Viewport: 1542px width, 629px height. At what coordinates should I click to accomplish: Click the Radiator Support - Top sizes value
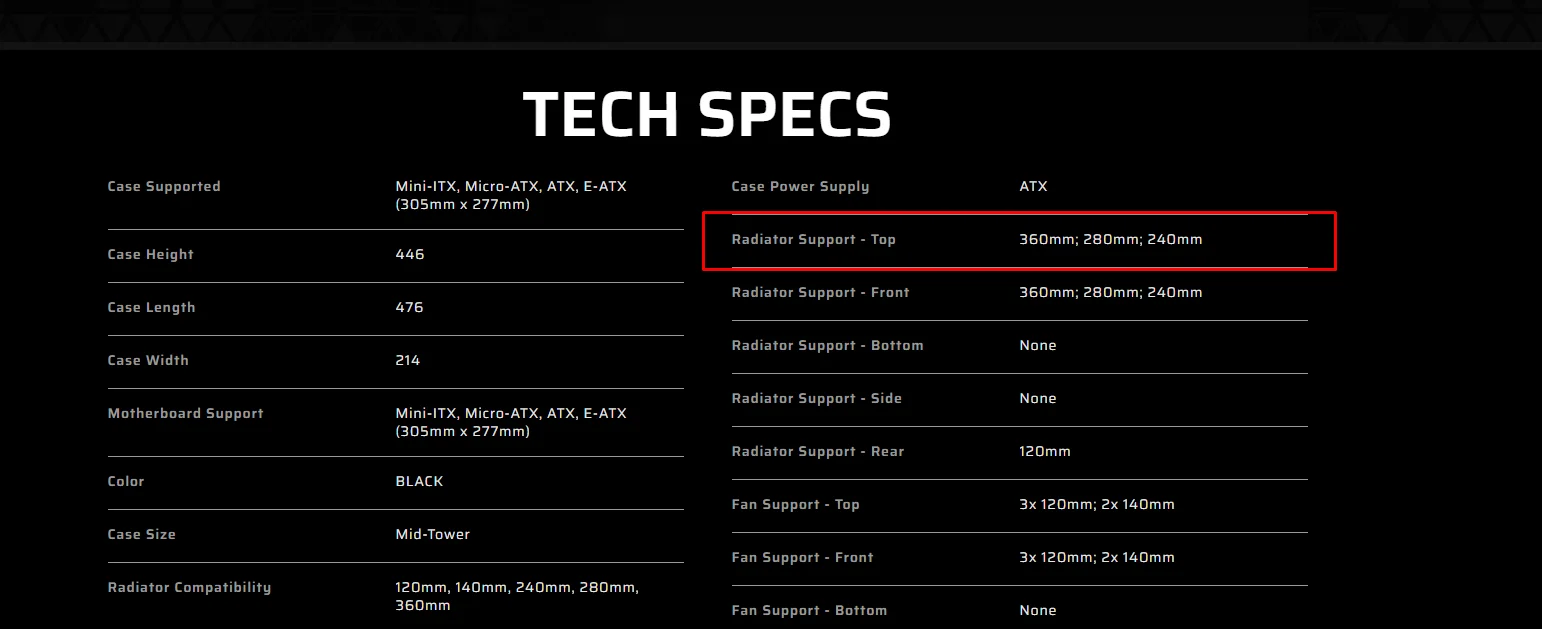click(1110, 239)
